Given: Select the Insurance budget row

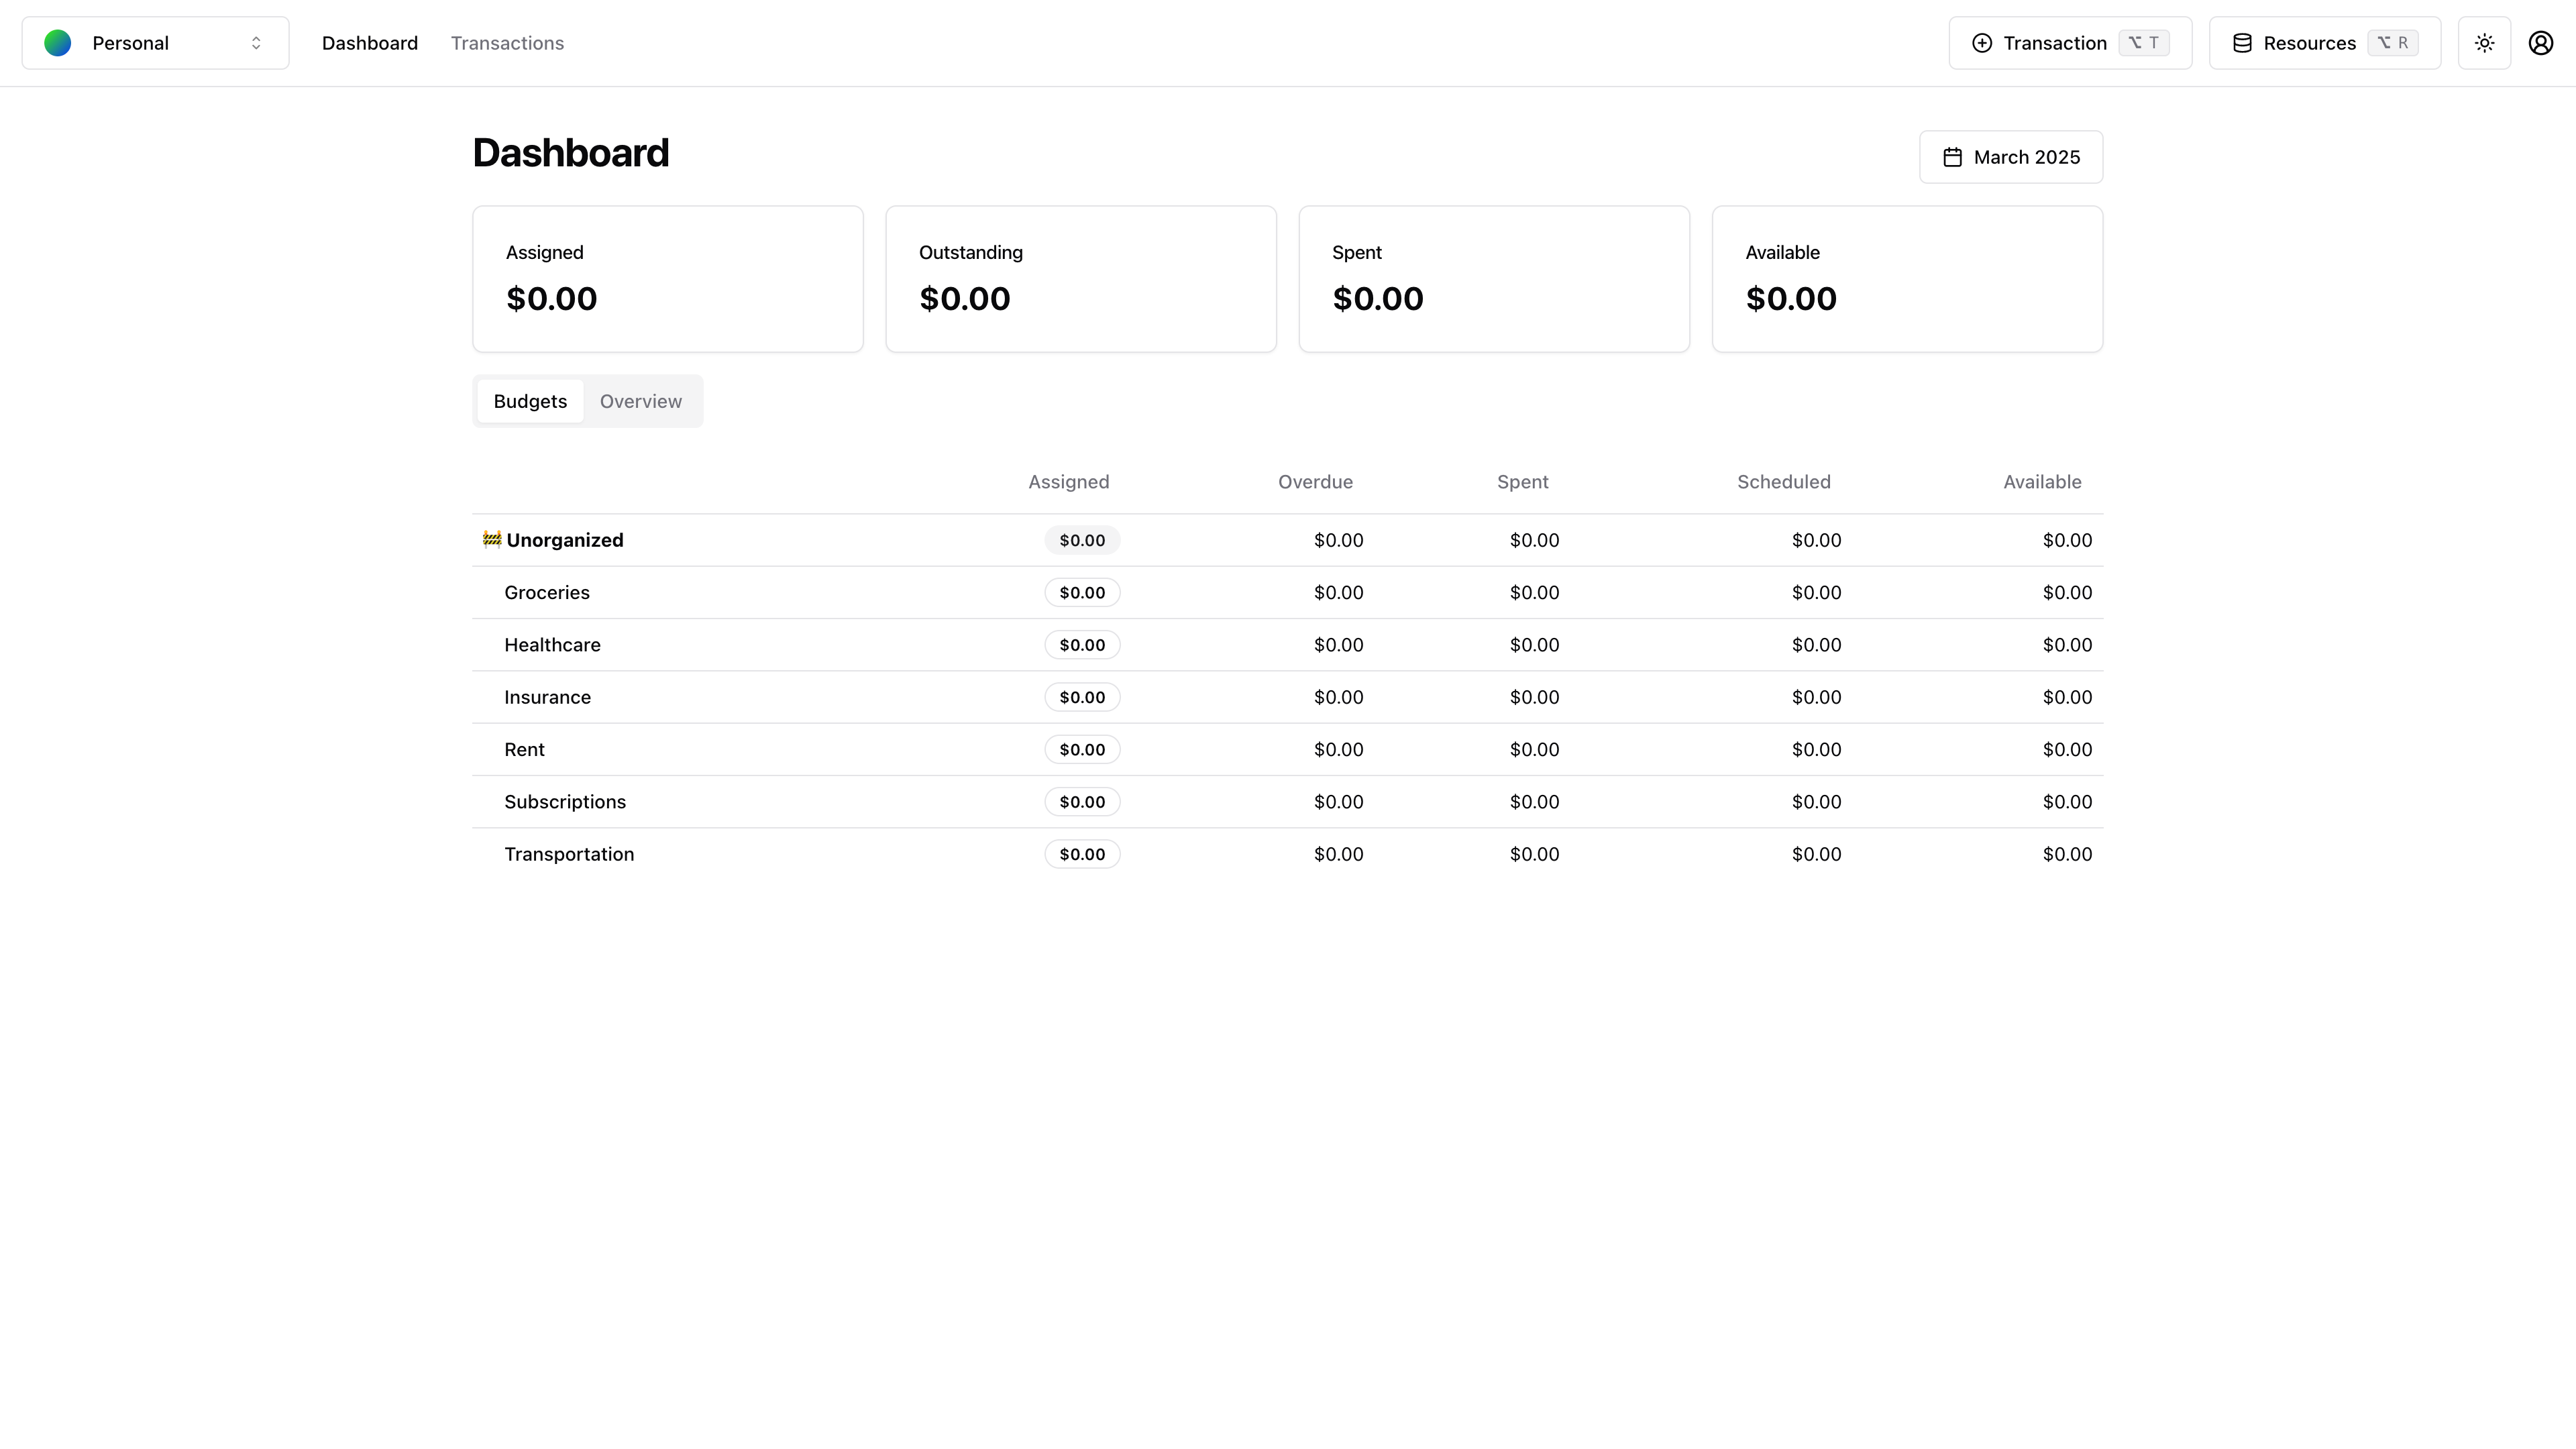Looking at the screenshot, I should coord(1288,697).
